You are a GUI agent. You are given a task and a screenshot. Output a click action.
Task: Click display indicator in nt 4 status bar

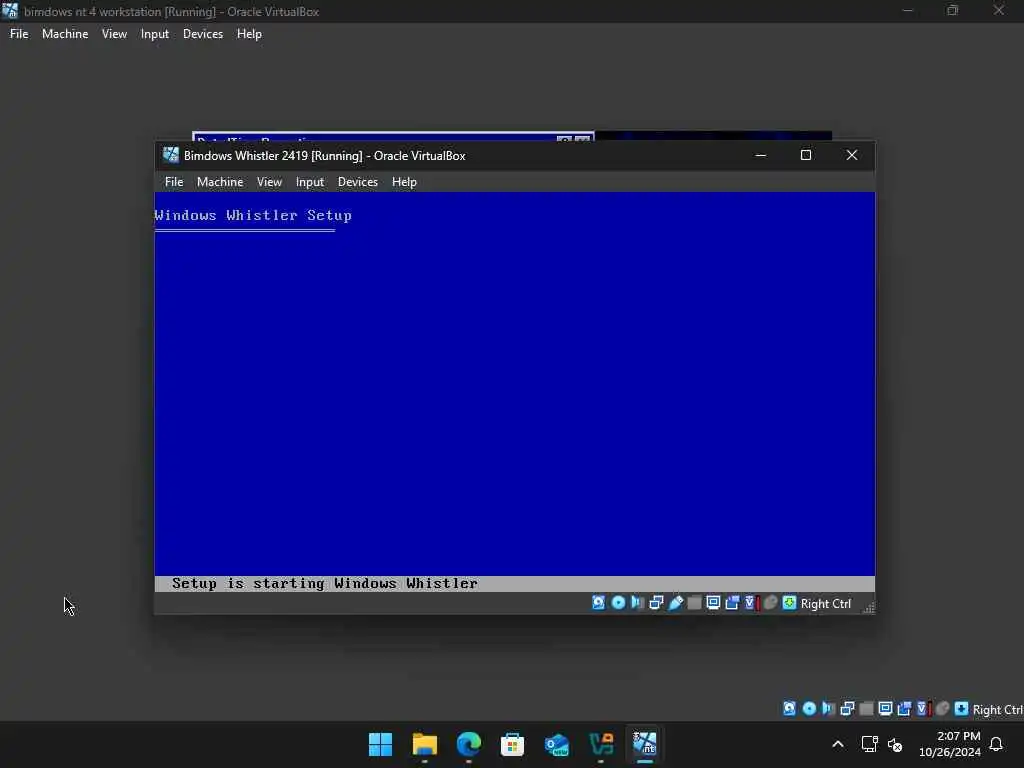[x=886, y=709]
